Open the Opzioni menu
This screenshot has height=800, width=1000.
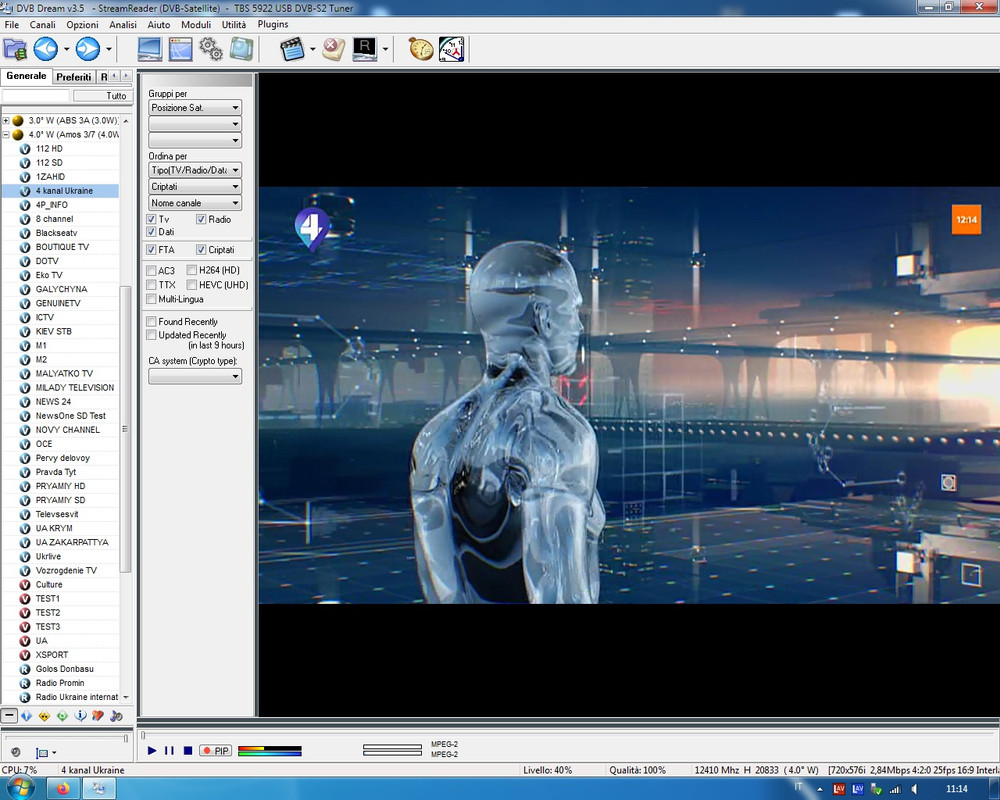82,24
